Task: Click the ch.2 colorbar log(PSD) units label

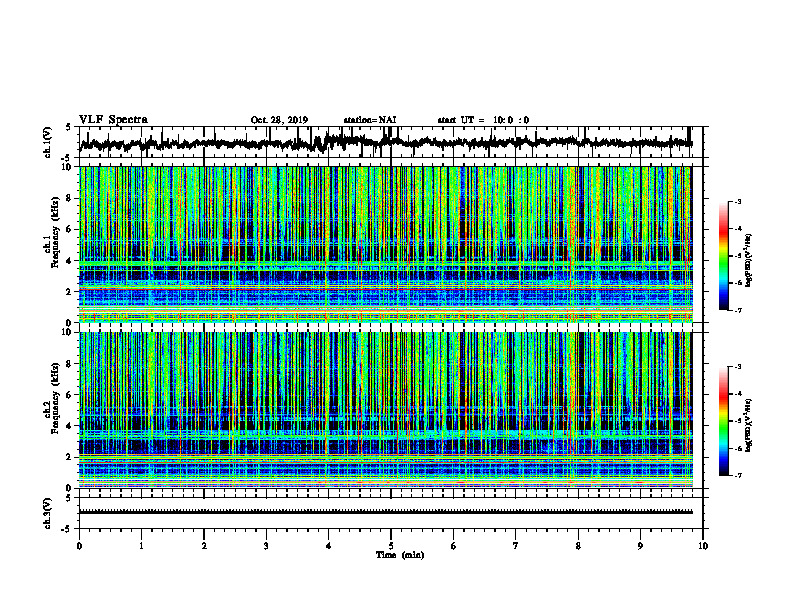Action: tap(749, 425)
